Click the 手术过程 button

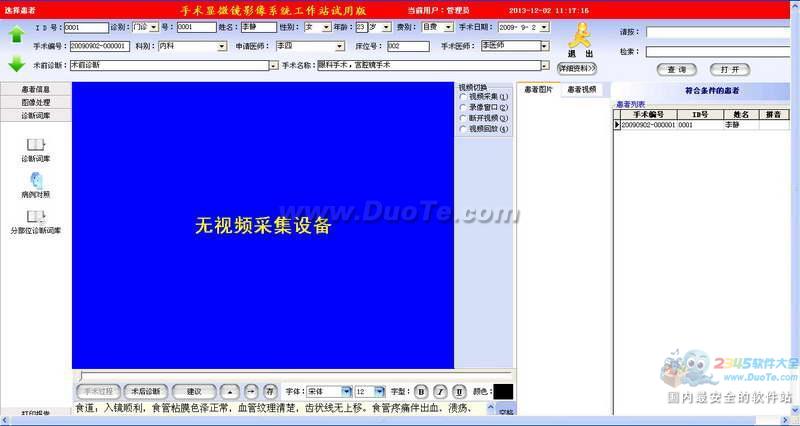tap(98, 392)
